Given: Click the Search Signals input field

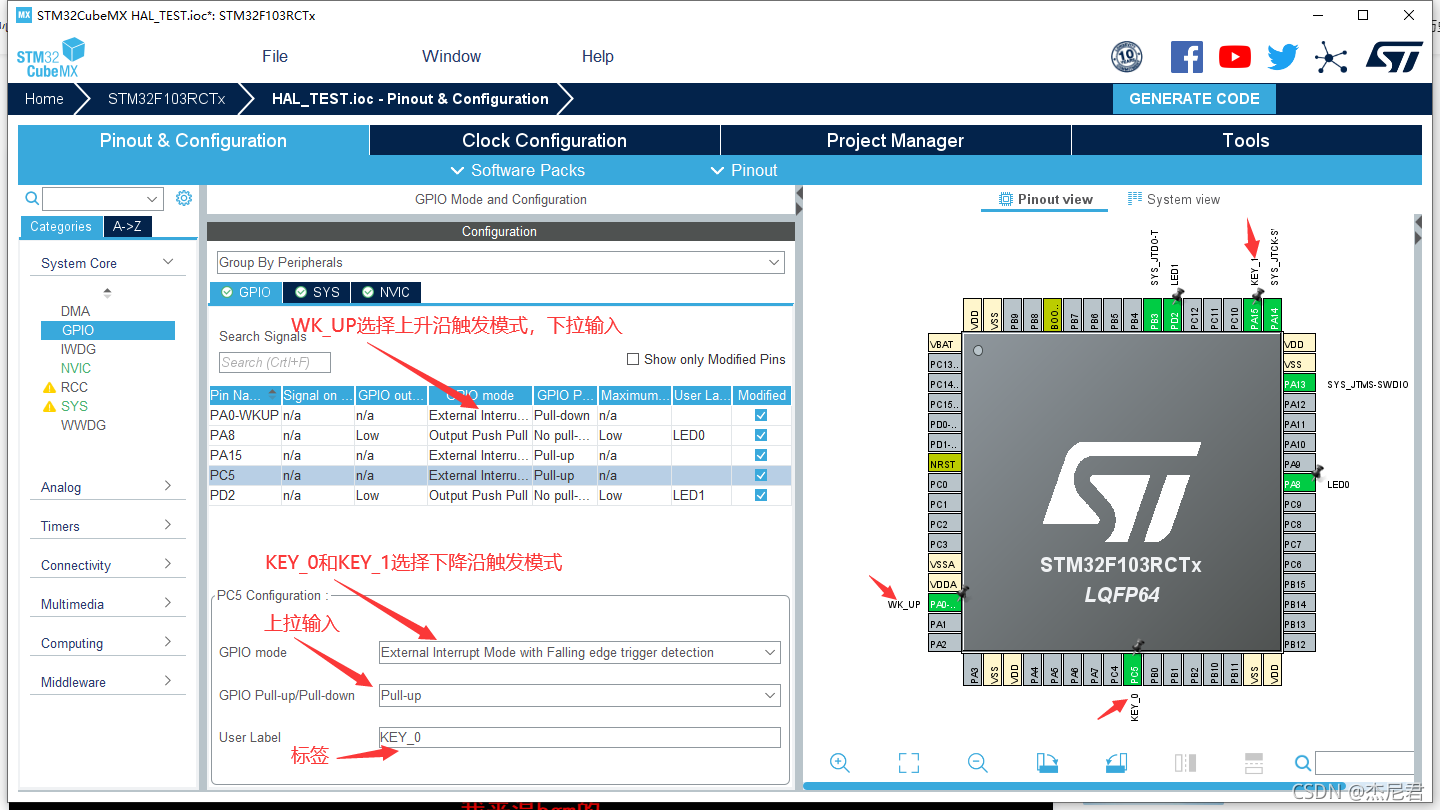Looking at the screenshot, I should tap(274, 362).
